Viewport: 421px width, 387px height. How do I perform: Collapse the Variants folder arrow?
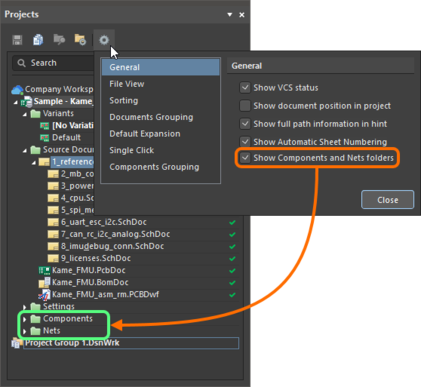click(25, 114)
